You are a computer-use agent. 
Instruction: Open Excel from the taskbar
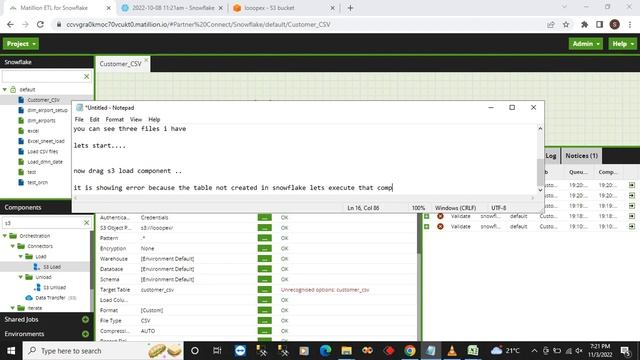[x=473, y=351]
